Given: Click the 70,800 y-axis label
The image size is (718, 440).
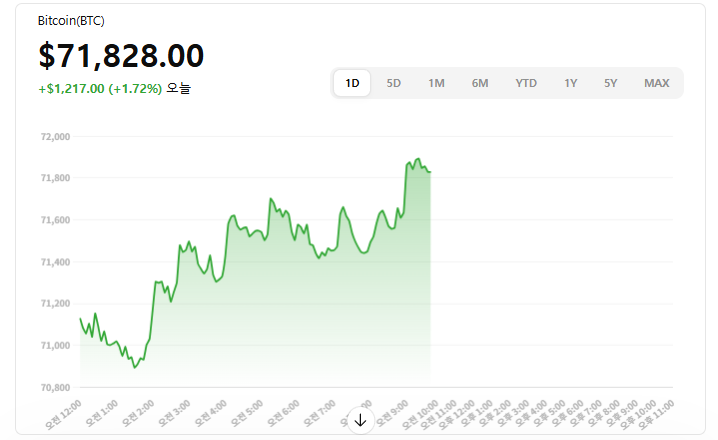Looking at the screenshot, I should 55,387.
